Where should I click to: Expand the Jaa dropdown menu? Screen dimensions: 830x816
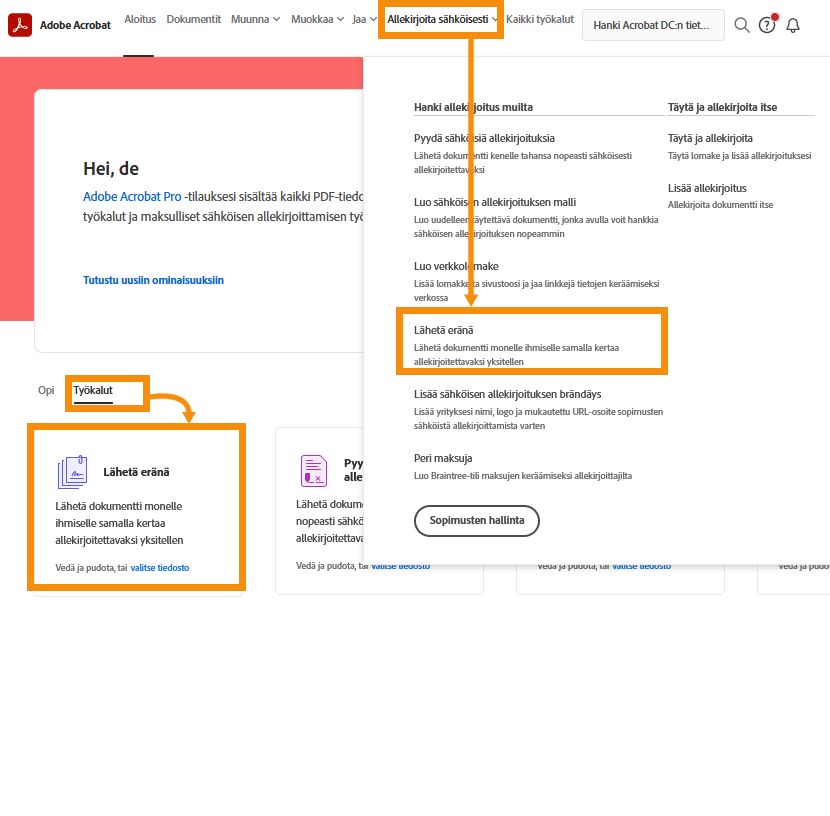pyautogui.click(x=364, y=20)
